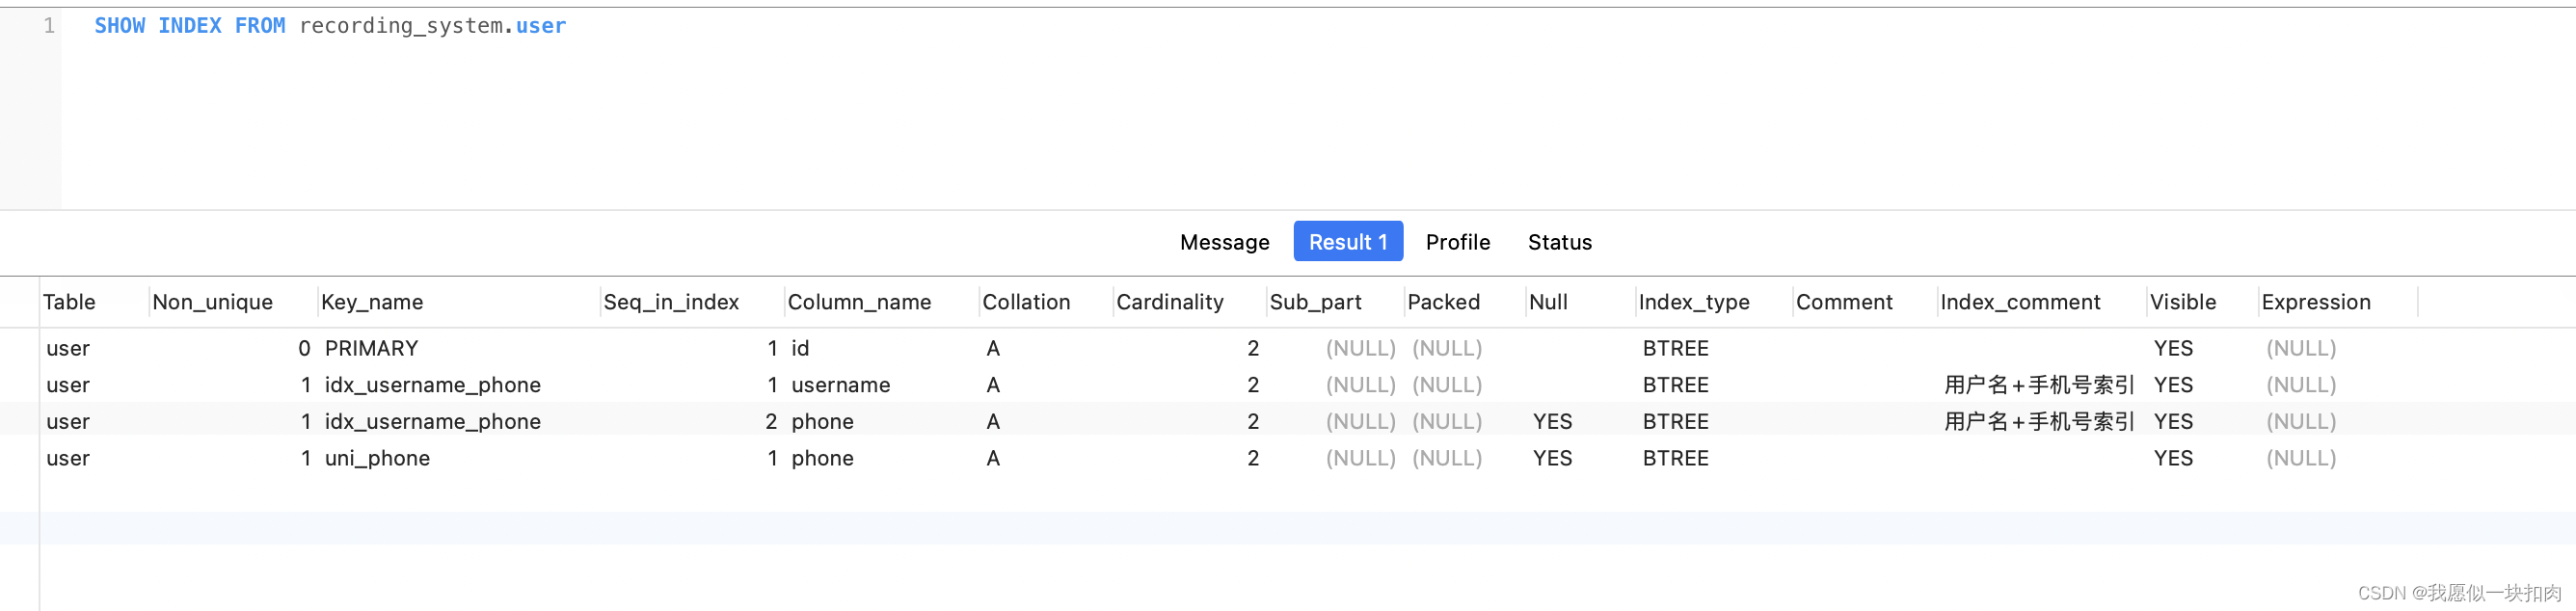Select the uni_phone key name cell
2576x611 pixels.
(x=377, y=458)
